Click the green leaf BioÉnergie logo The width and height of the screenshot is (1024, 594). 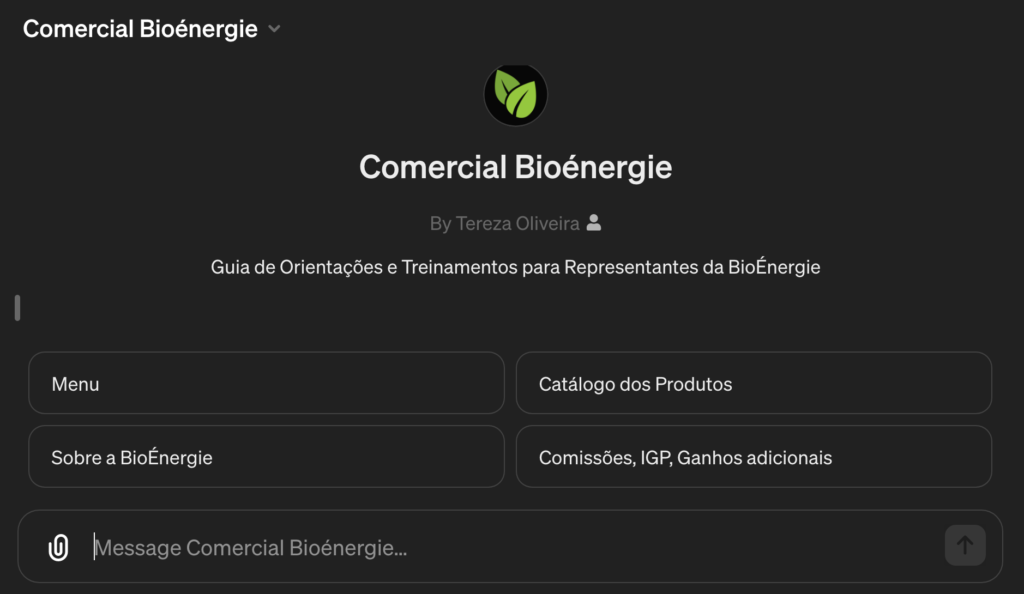(515, 96)
